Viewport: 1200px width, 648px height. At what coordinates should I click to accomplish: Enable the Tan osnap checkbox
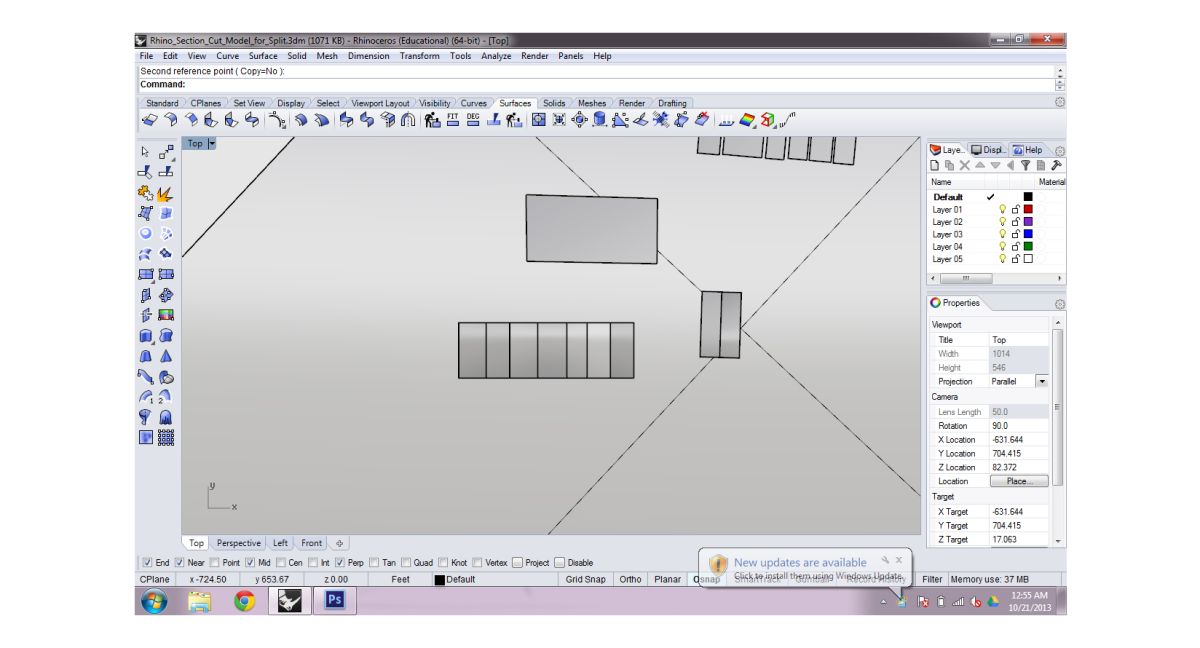375,562
